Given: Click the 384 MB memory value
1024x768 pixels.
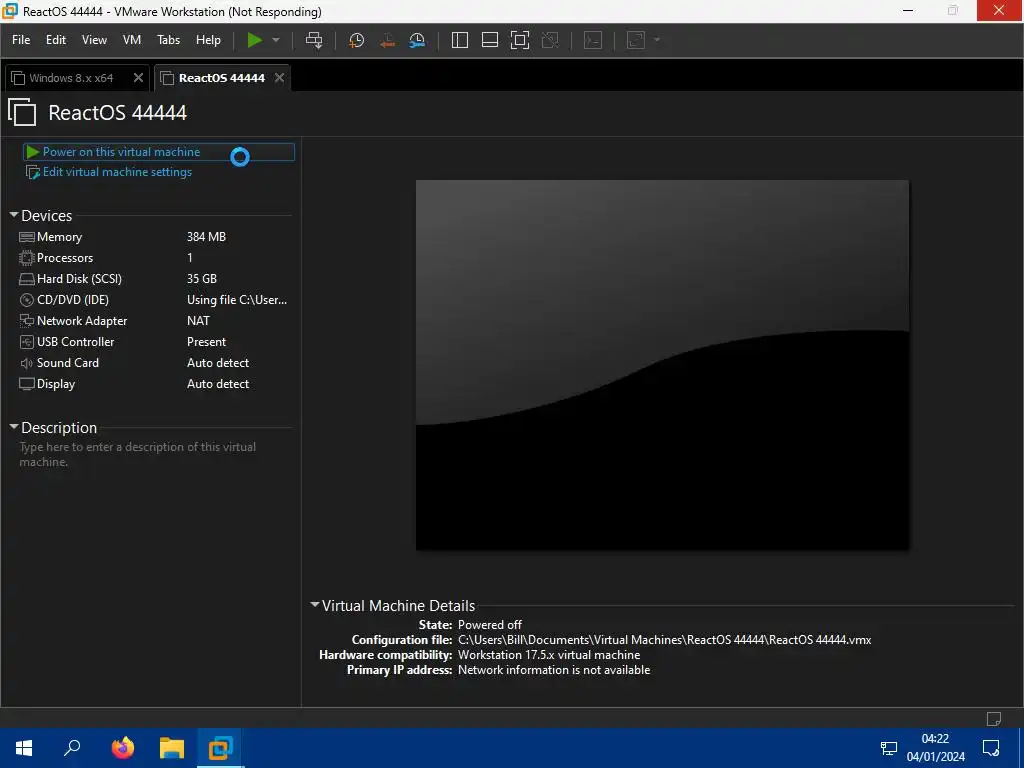Looking at the screenshot, I should [206, 237].
